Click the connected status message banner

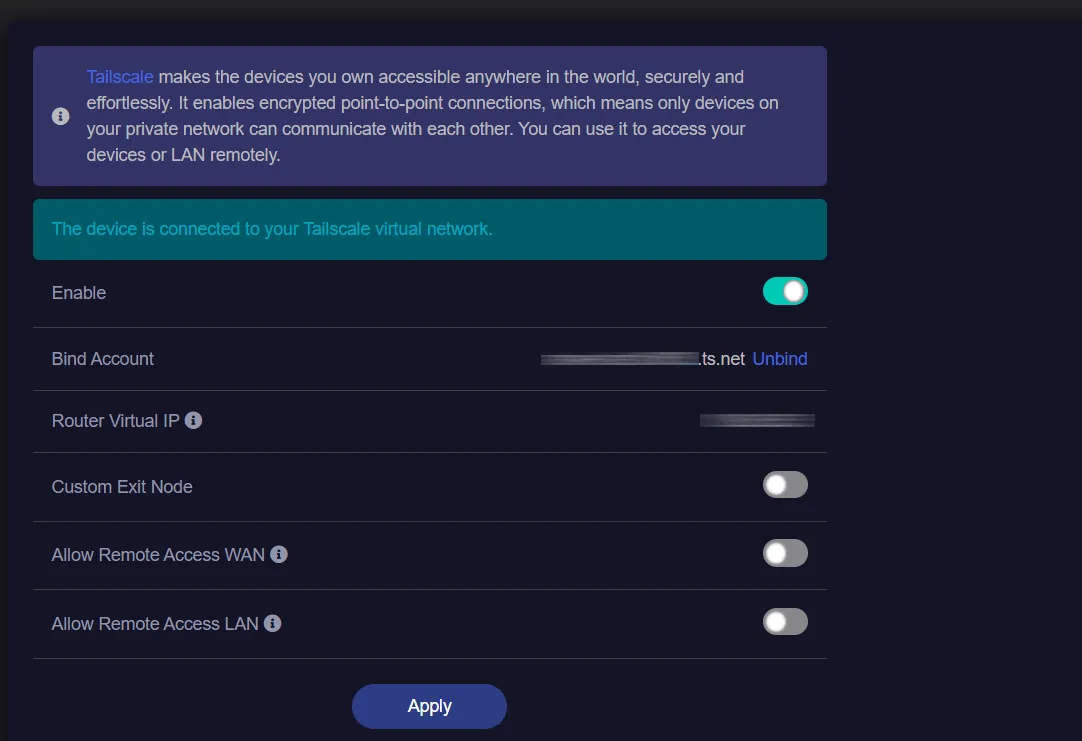(x=430, y=229)
